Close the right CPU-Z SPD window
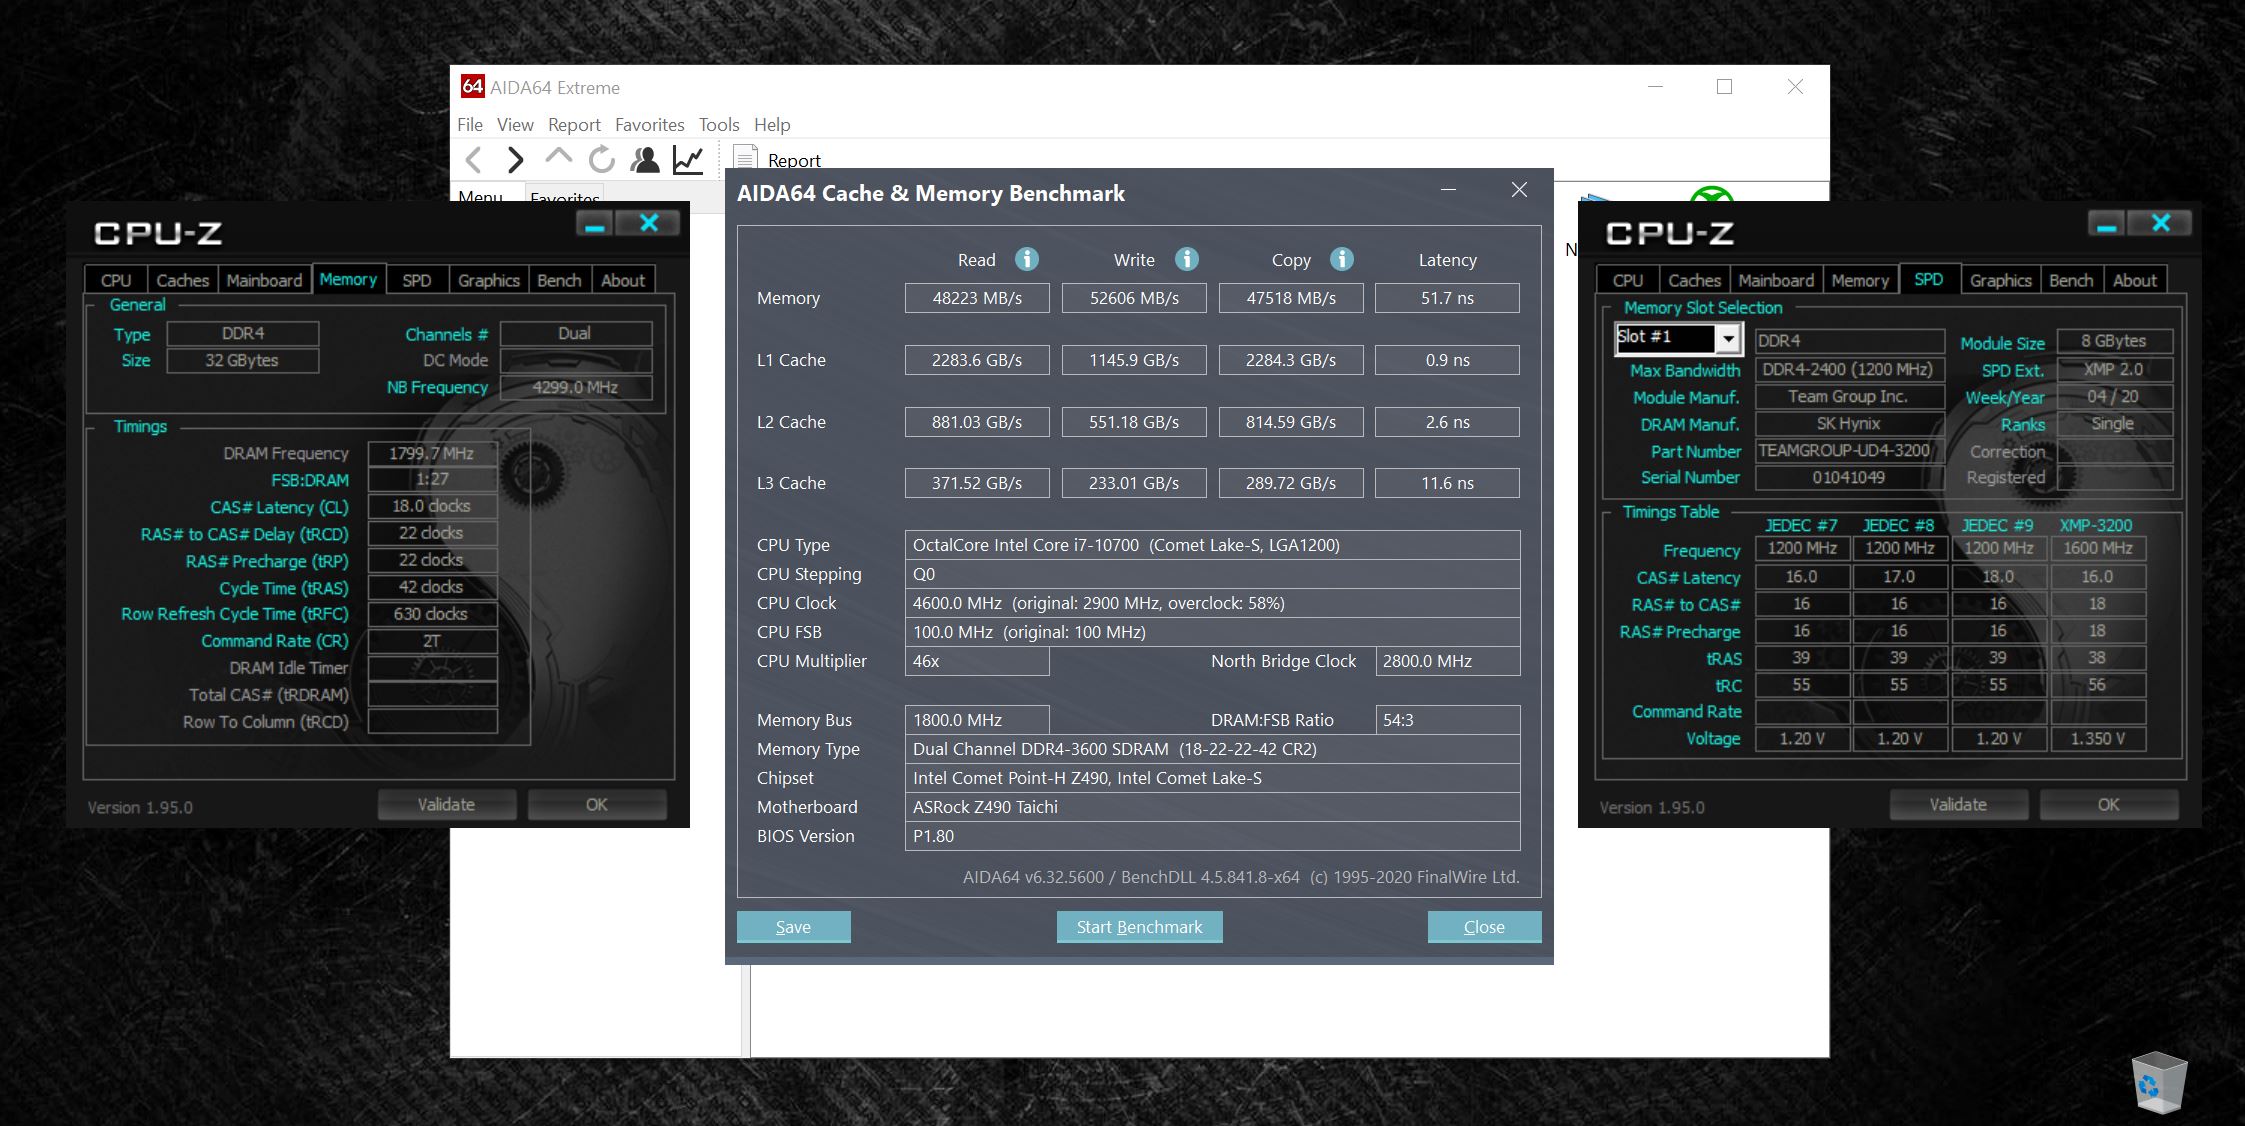The height and width of the screenshot is (1126, 2245). (2160, 224)
